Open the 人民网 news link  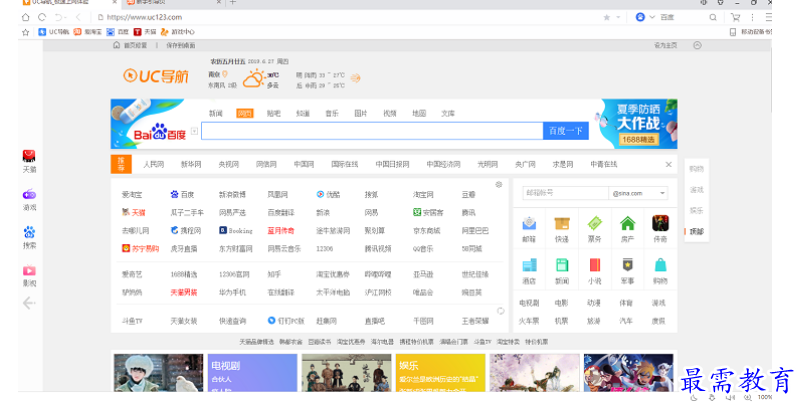[x=153, y=165]
